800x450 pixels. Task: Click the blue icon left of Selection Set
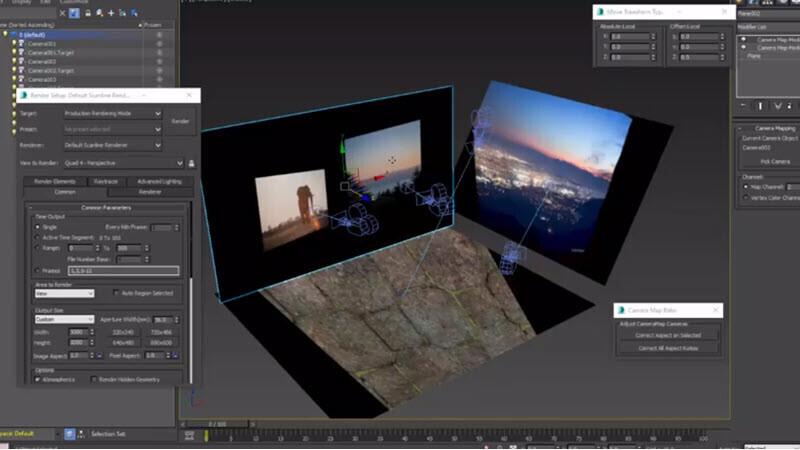pyautogui.click(x=70, y=434)
